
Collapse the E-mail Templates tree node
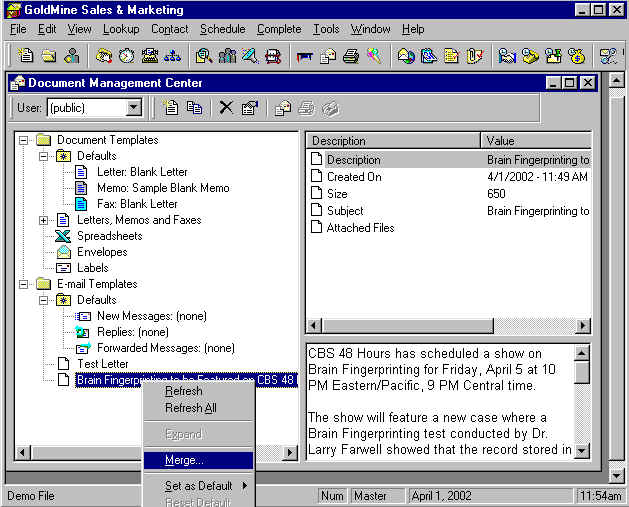click(24, 284)
